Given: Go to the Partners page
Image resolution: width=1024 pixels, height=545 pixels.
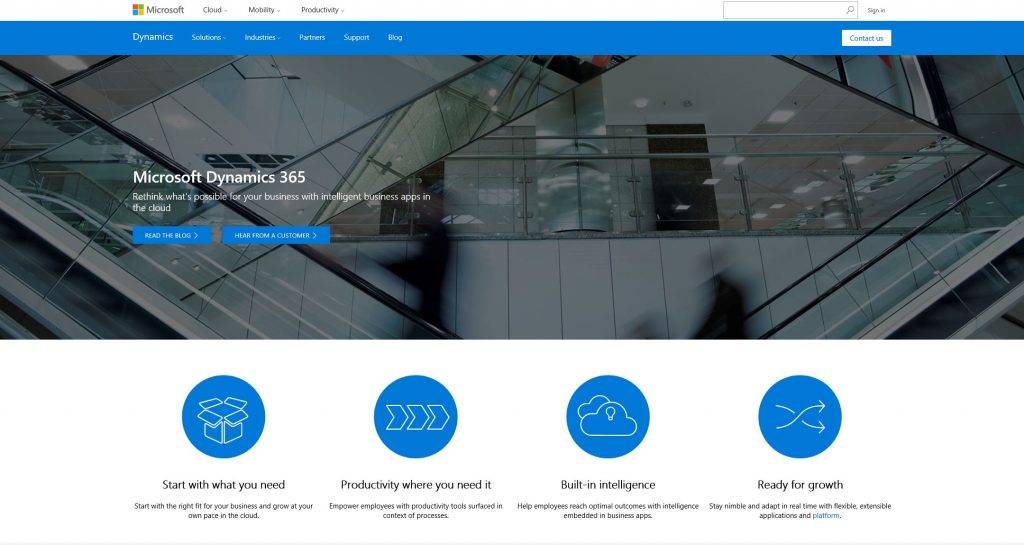Looking at the screenshot, I should 312,37.
